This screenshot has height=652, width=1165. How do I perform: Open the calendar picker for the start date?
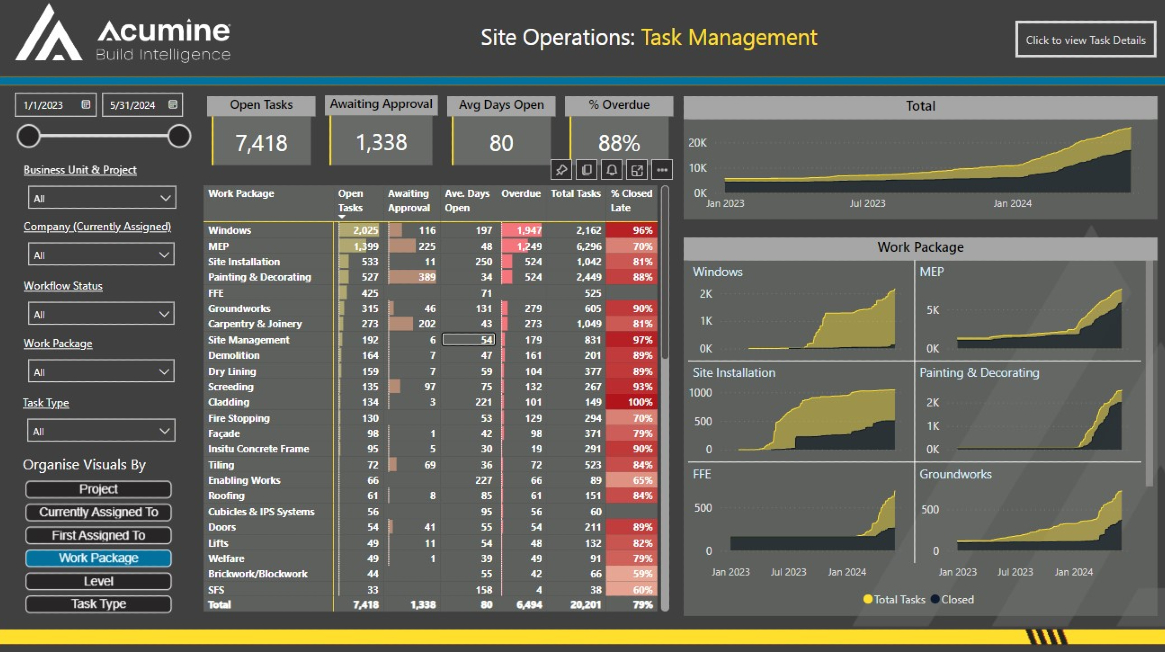point(85,104)
